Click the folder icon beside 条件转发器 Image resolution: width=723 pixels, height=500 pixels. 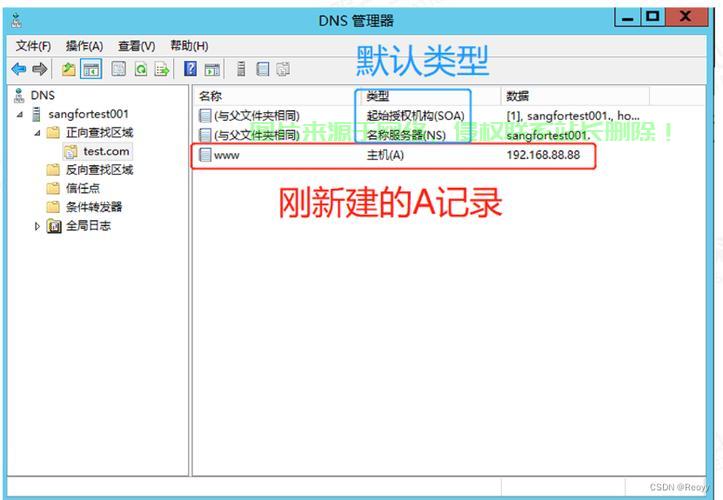point(53,207)
